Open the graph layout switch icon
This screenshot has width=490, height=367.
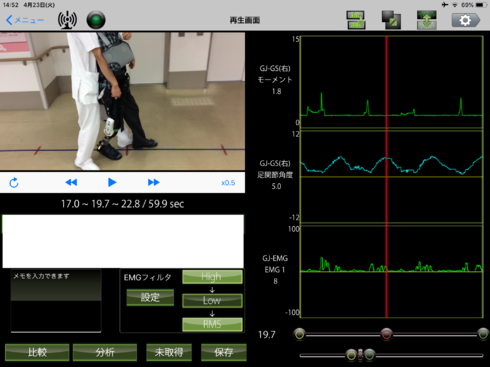click(356, 20)
